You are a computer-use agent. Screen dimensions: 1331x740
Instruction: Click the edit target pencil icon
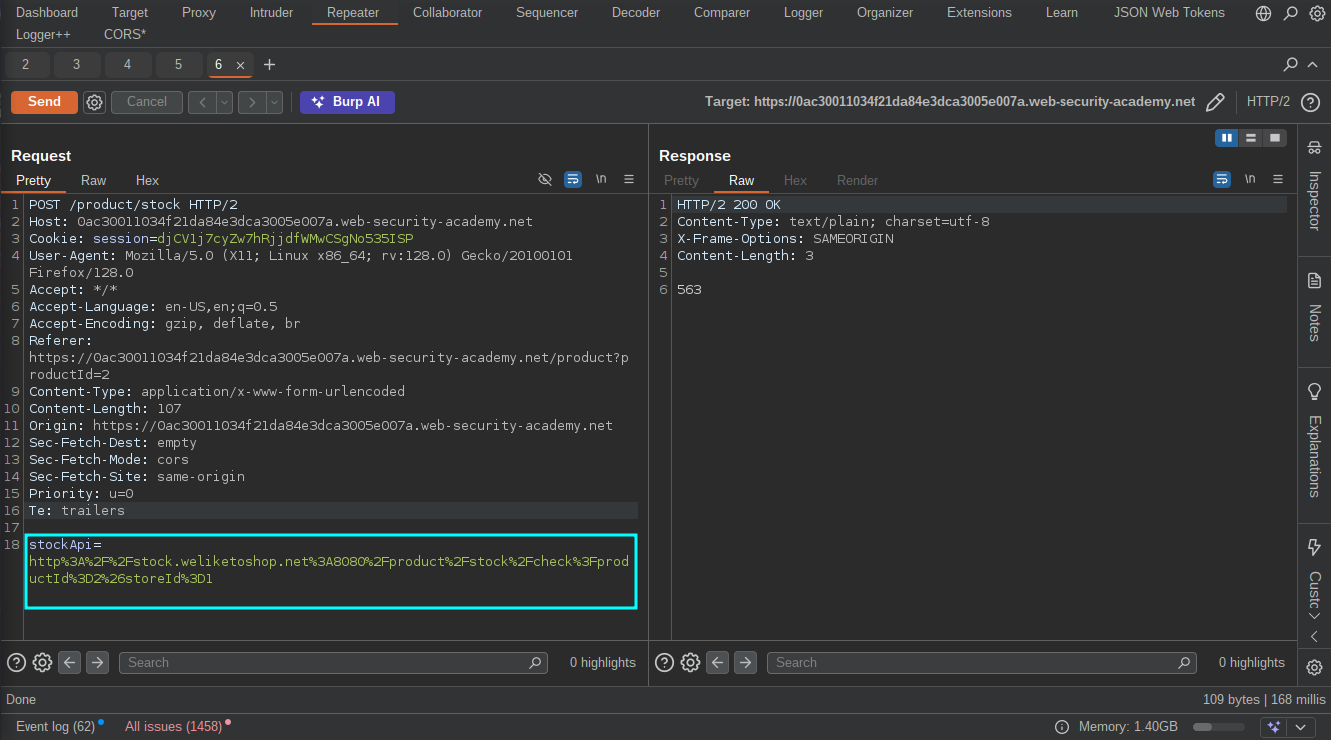[x=1215, y=102]
